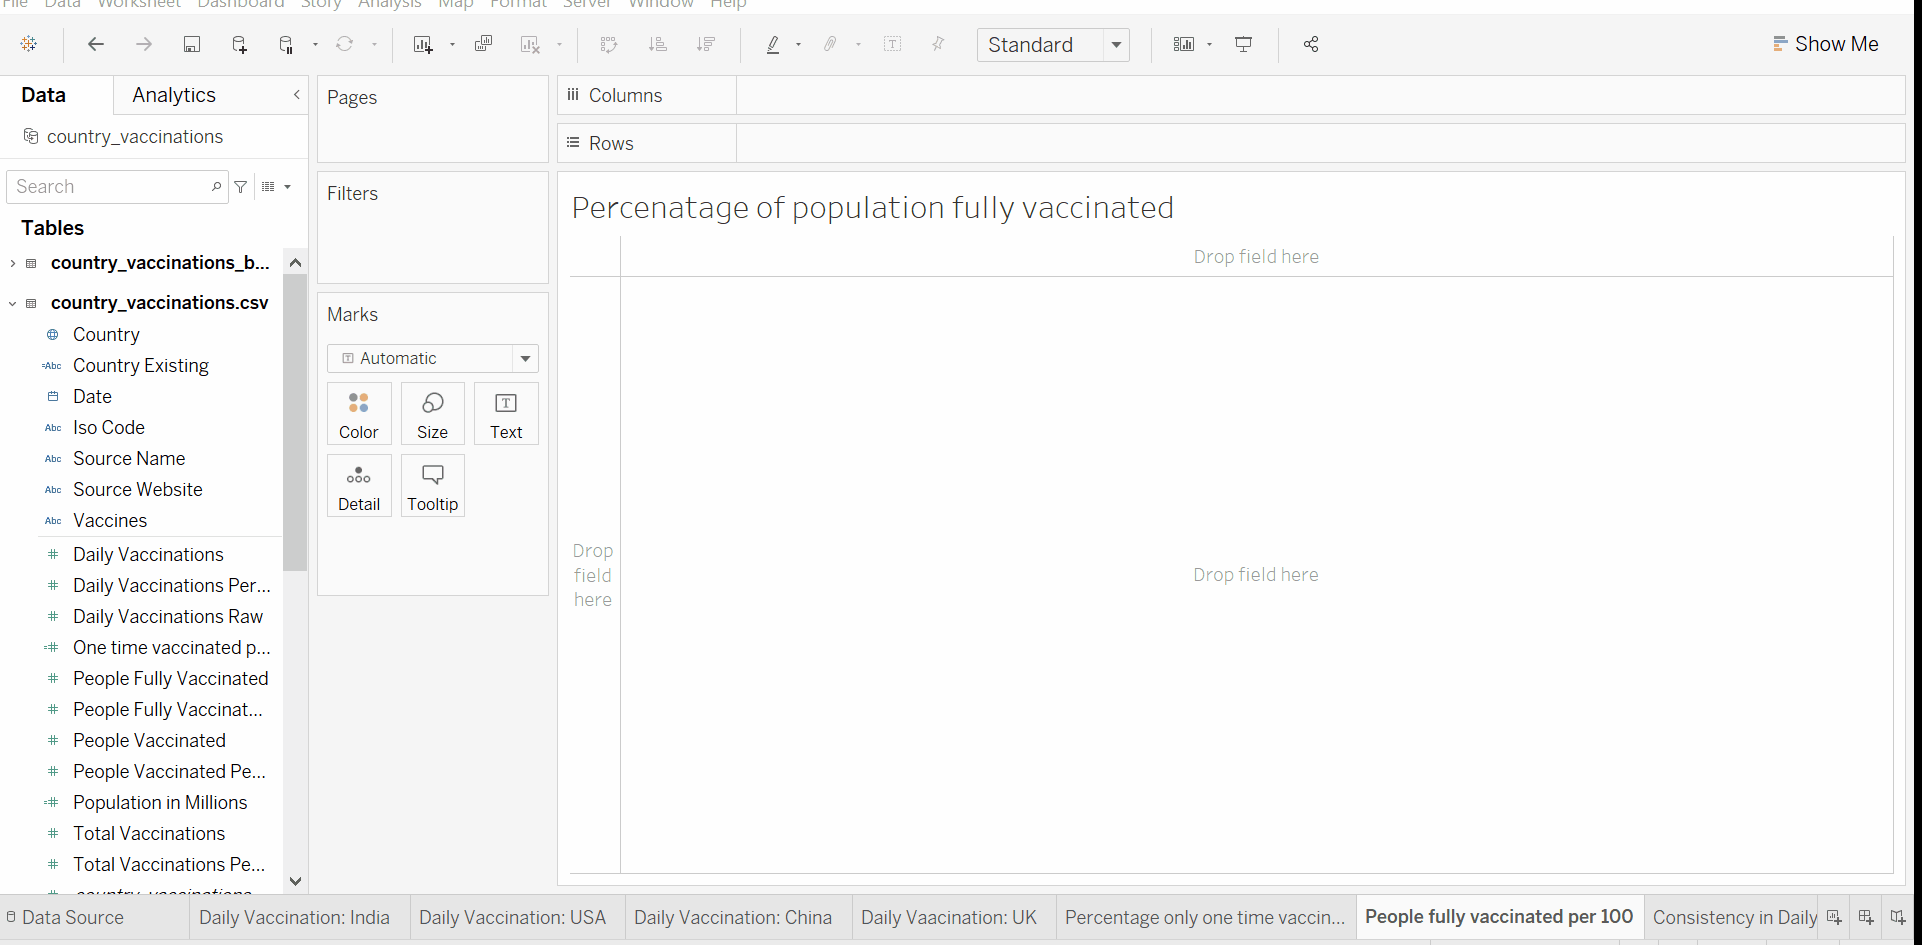Select the Vaccines field

[x=110, y=521]
